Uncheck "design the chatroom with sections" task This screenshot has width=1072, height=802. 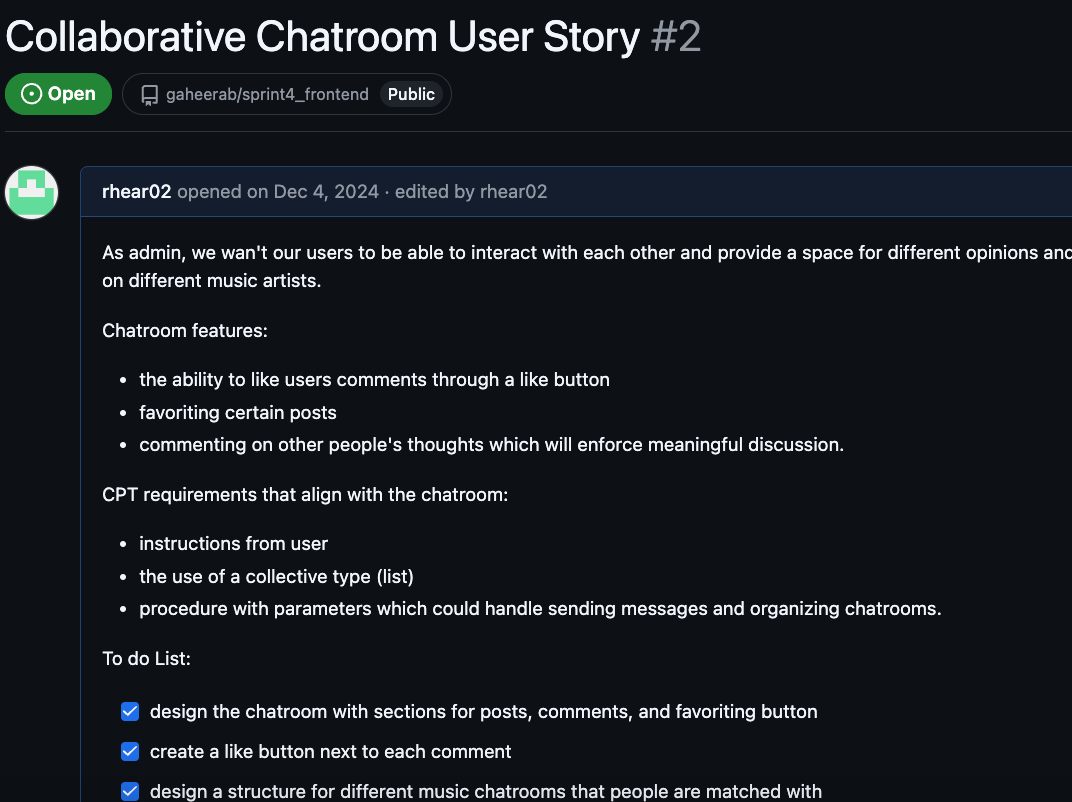130,712
